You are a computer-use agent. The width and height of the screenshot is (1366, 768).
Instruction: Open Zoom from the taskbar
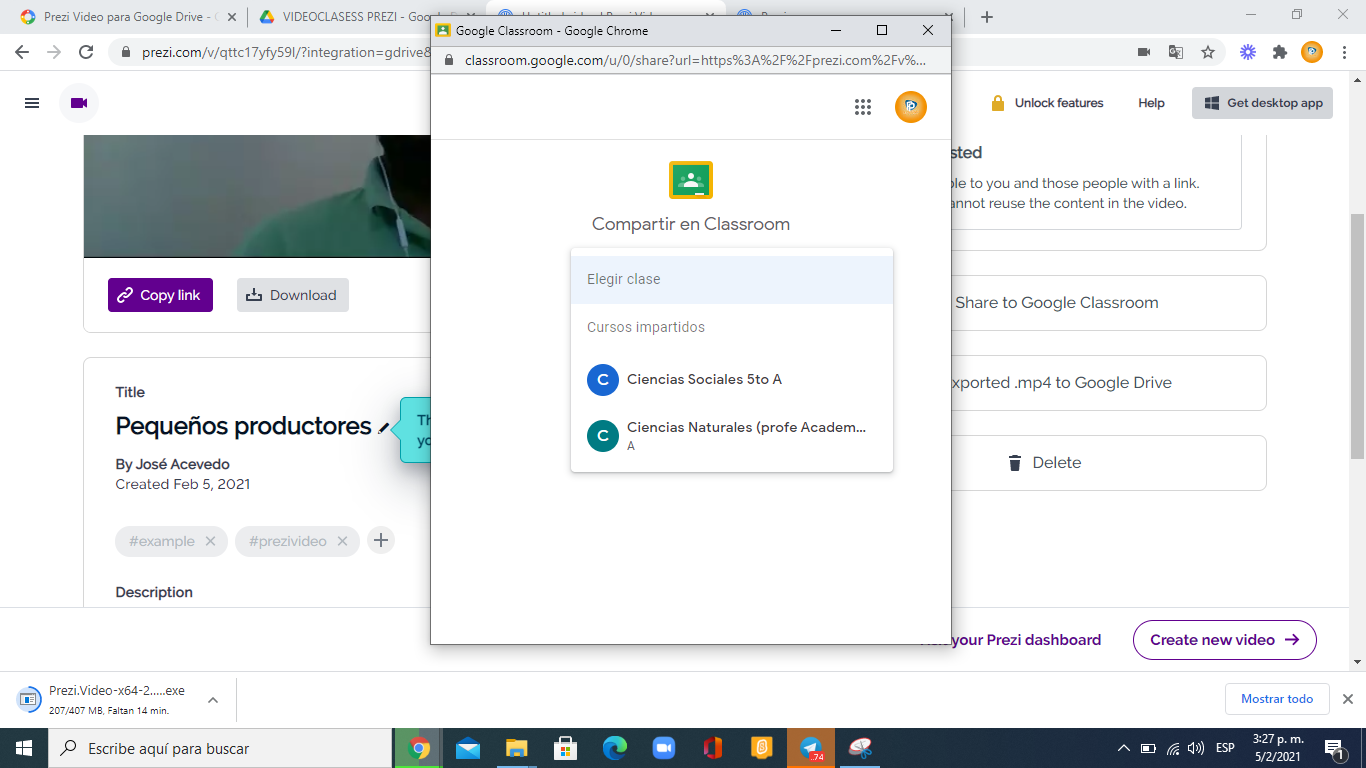pyautogui.click(x=664, y=748)
